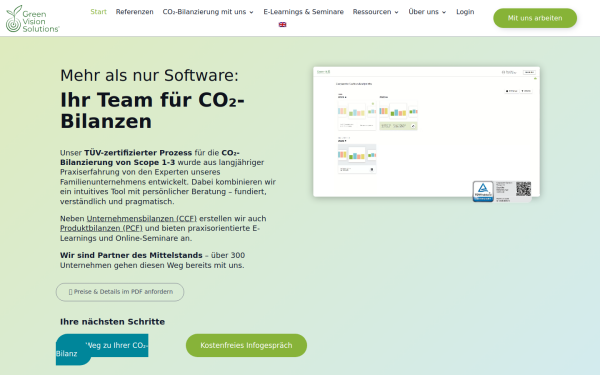The width and height of the screenshot is (600, 375).
Task: Click the Weg zu Ihrer CO₂-Bilanz button
Action: click(102, 349)
